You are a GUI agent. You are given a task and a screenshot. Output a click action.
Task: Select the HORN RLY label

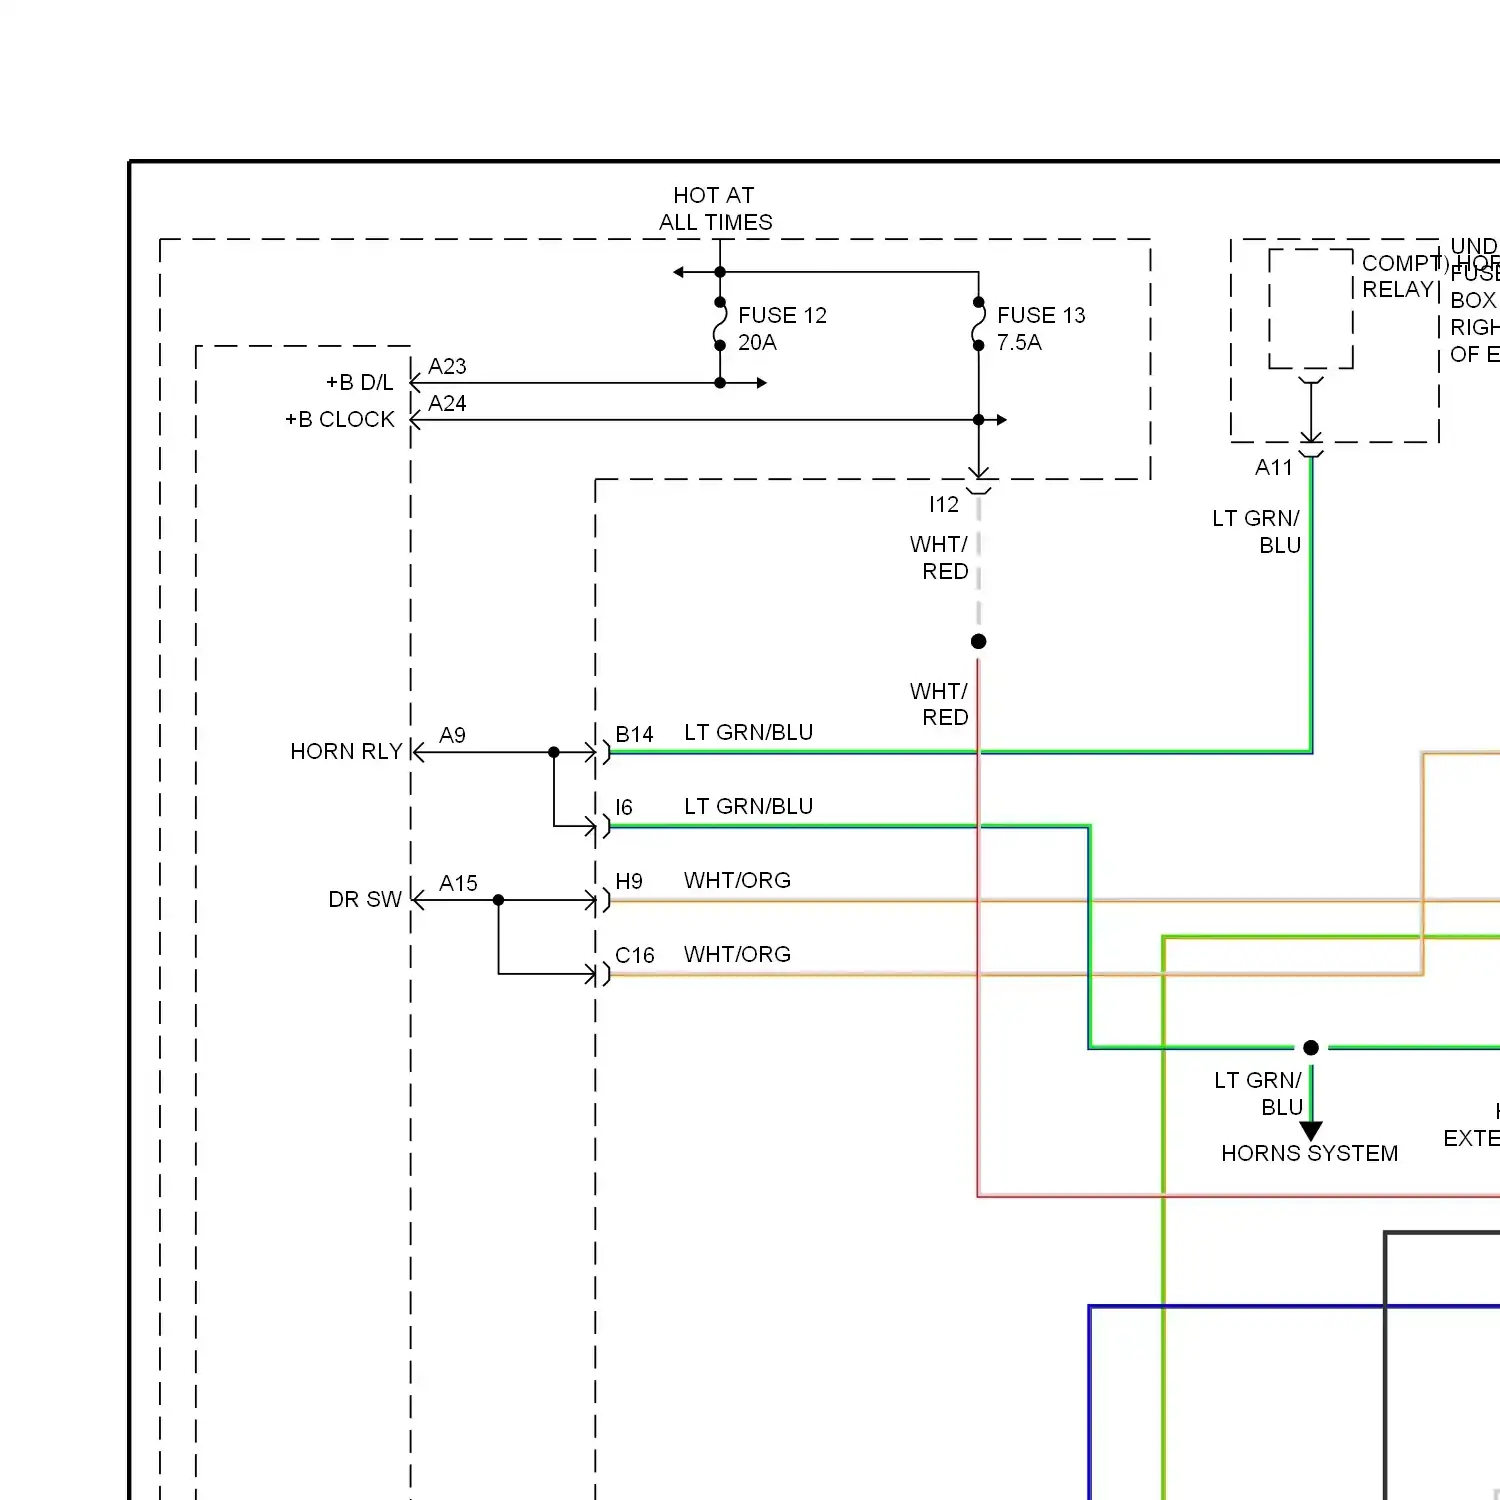tap(346, 751)
